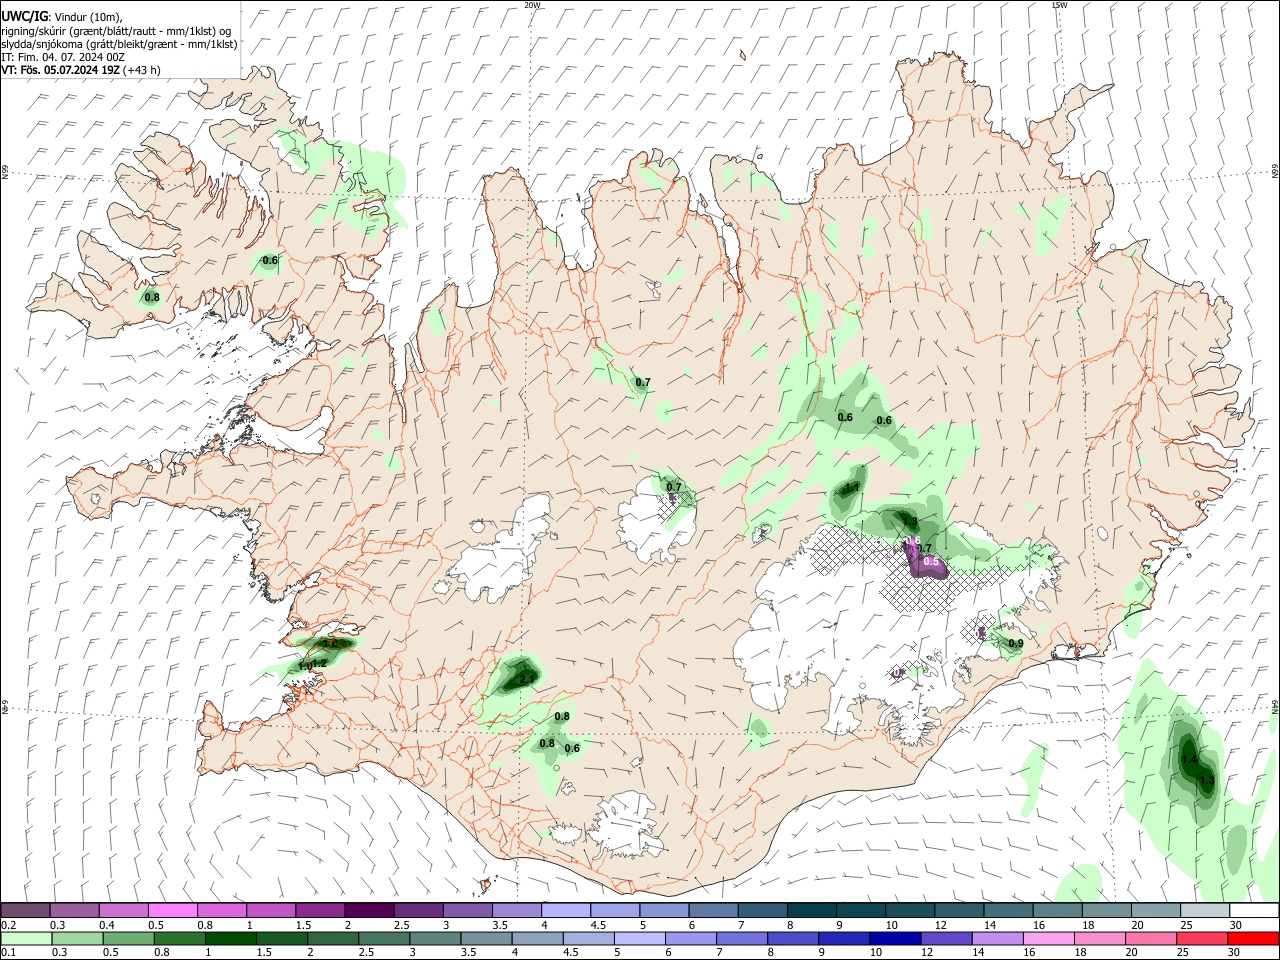Click the 15W longitude label
The width and height of the screenshot is (1280, 960).
[1059, 5]
